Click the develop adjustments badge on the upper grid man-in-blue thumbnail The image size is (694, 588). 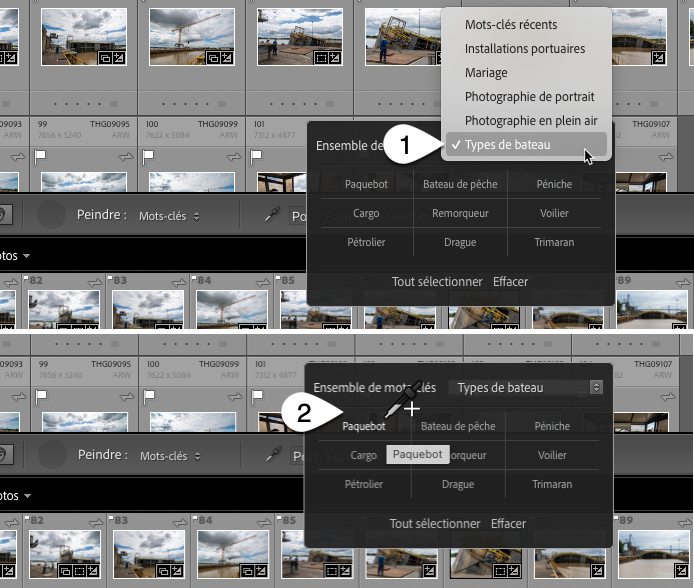335,58
